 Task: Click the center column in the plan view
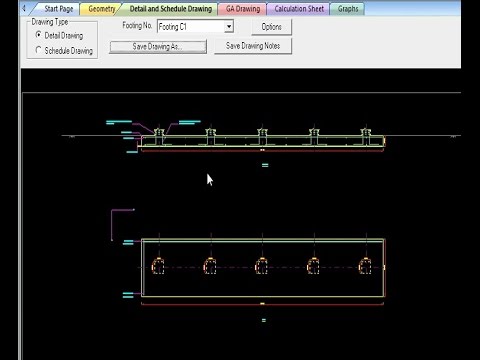pos(262,266)
